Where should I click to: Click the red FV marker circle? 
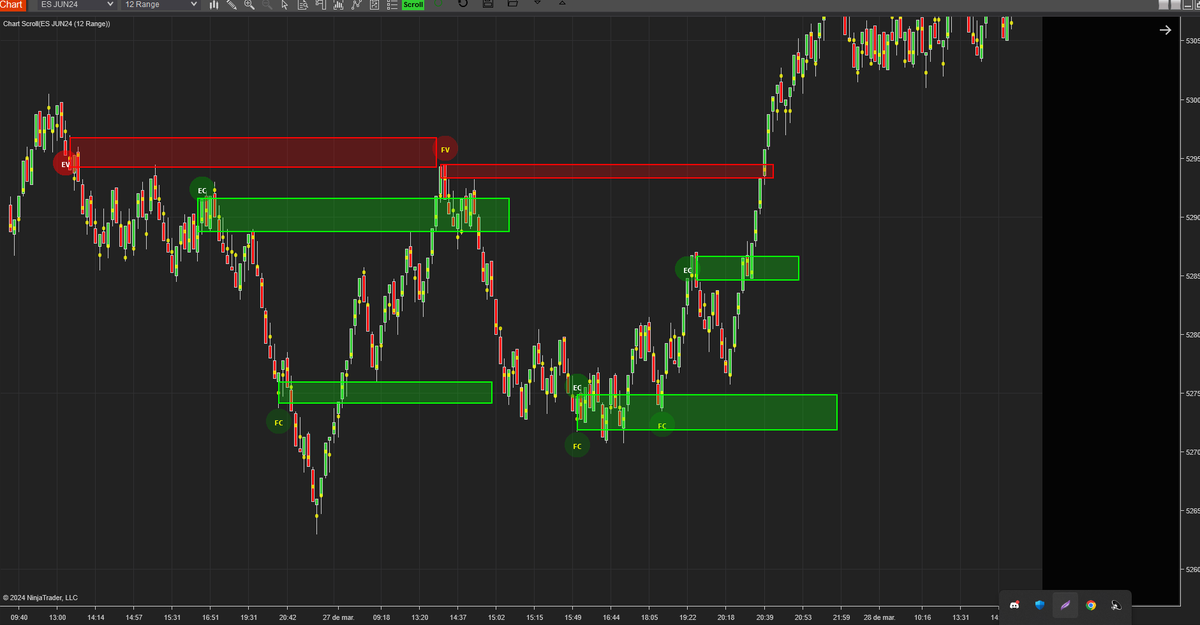coord(445,150)
